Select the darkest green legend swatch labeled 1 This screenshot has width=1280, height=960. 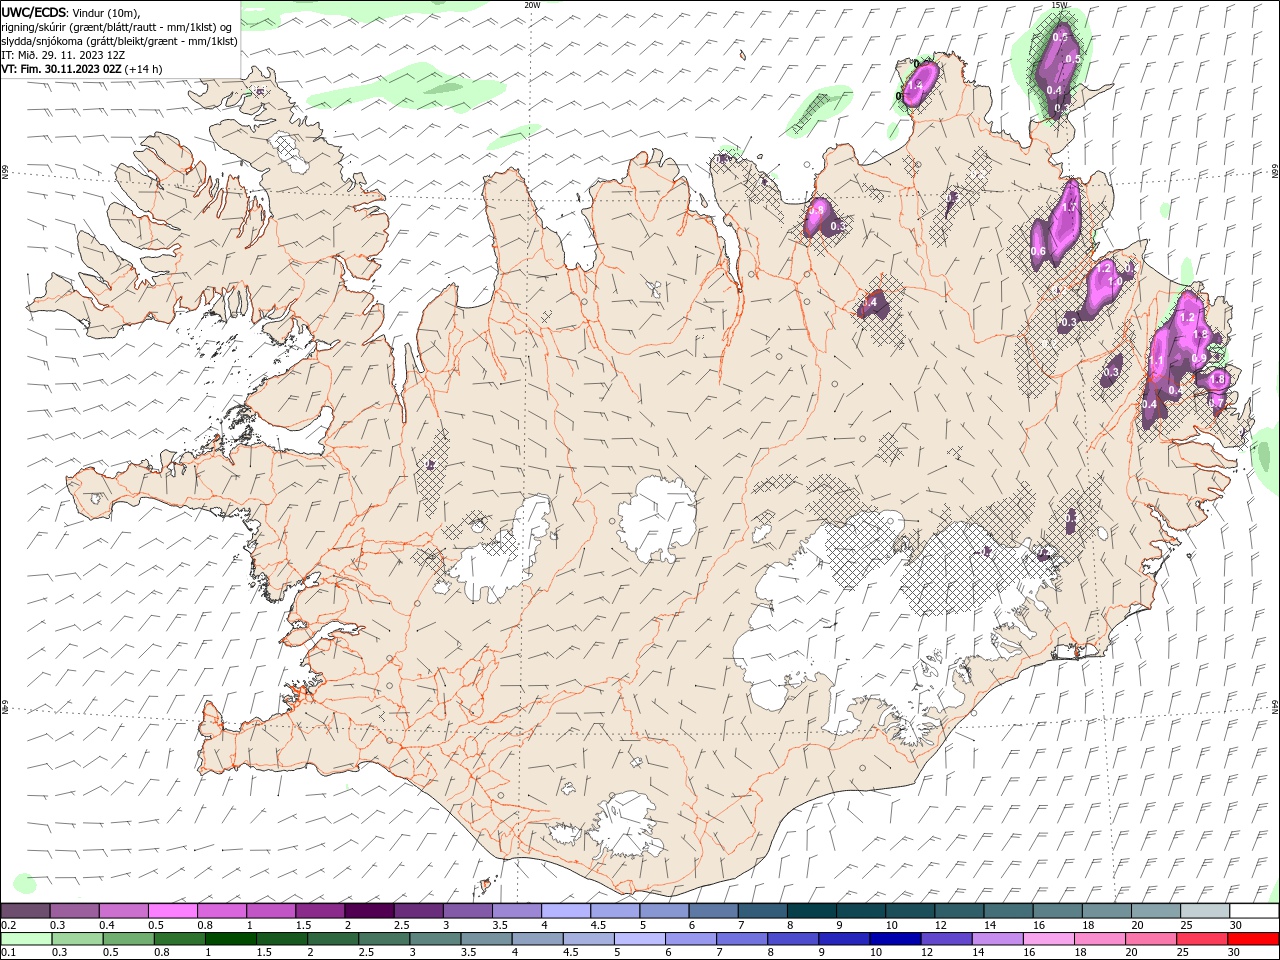point(230,939)
